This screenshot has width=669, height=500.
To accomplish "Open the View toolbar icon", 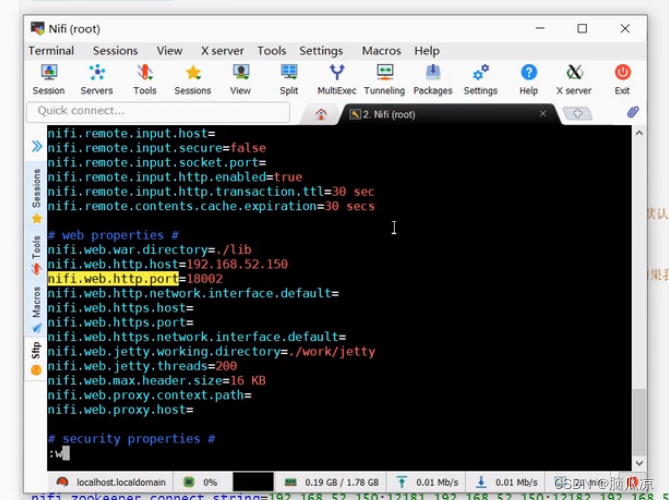I will click(241, 79).
